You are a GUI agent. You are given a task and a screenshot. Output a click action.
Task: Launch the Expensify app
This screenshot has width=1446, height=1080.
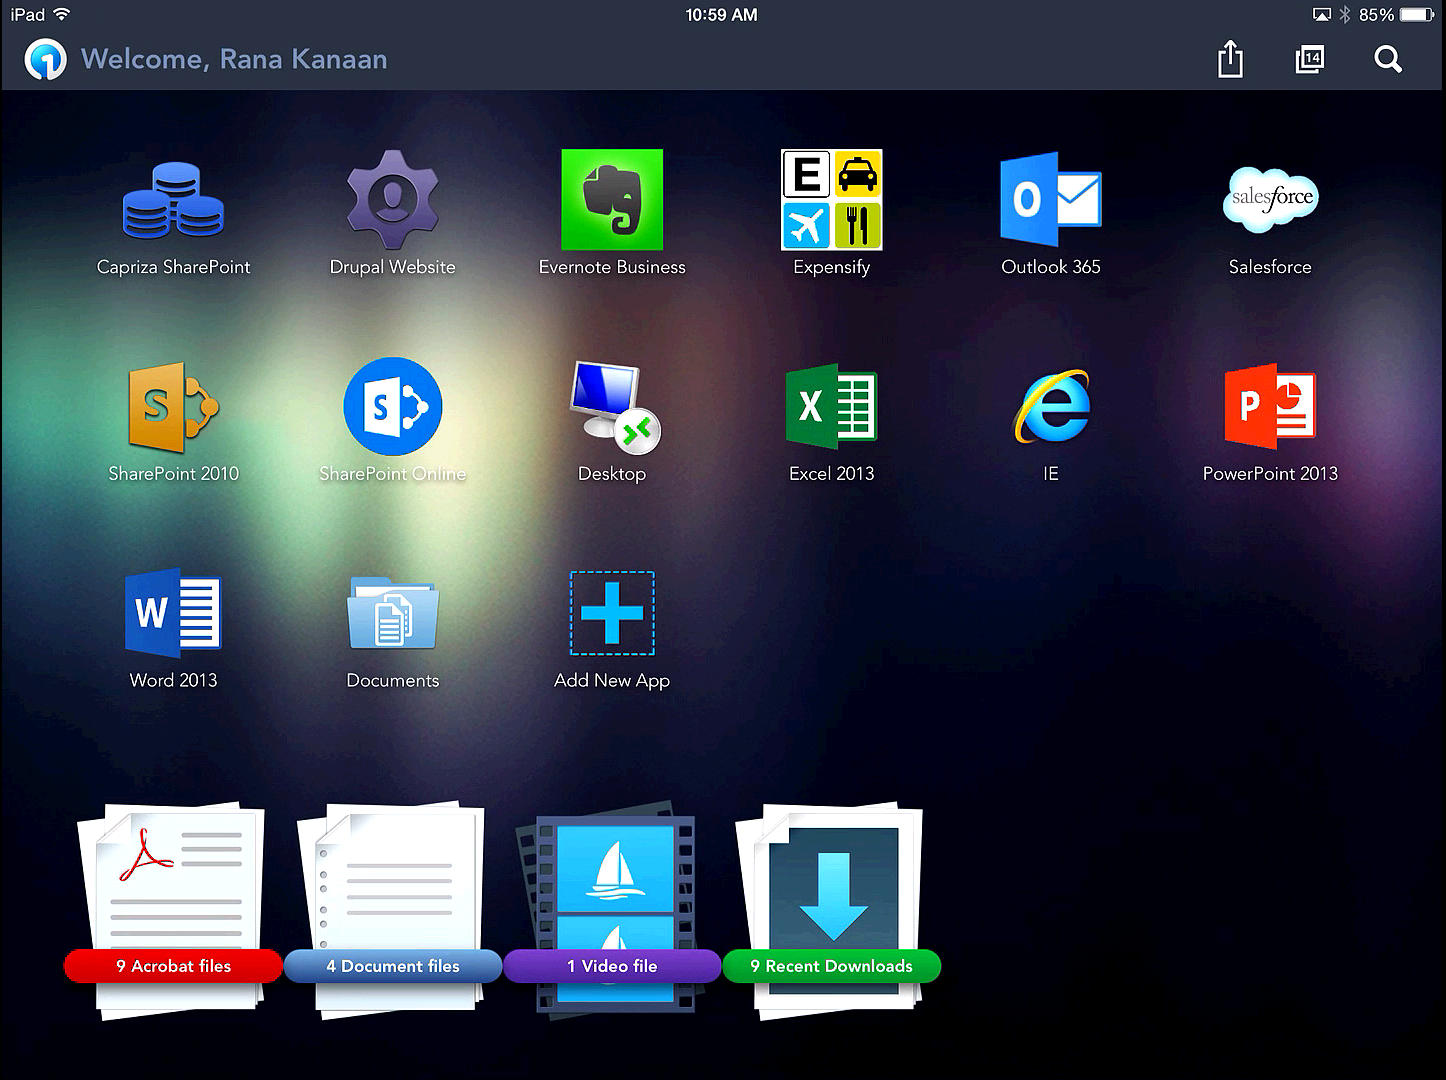(831, 200)
